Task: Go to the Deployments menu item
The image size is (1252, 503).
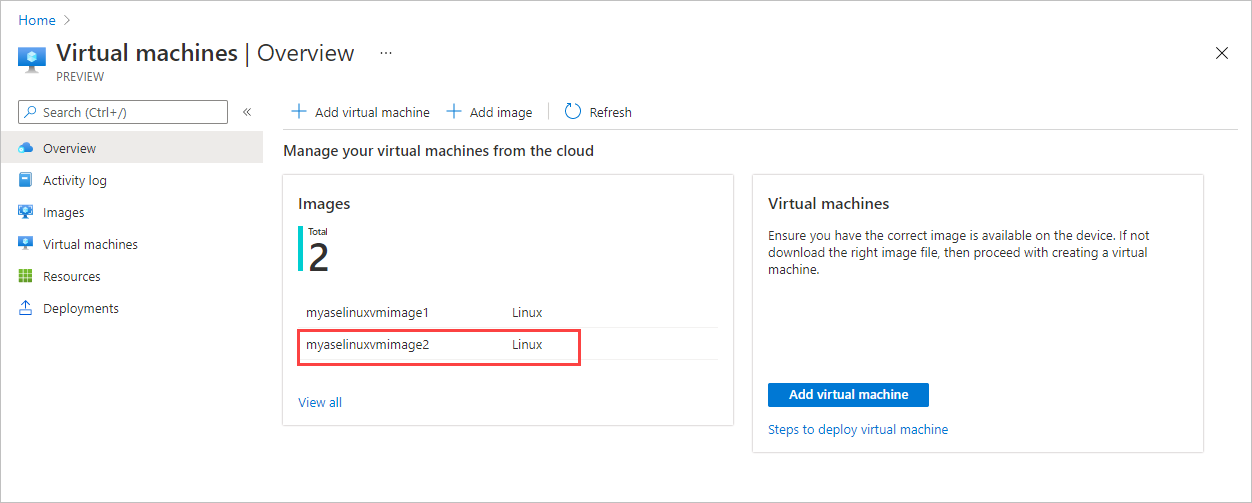Action: (81, 308)
